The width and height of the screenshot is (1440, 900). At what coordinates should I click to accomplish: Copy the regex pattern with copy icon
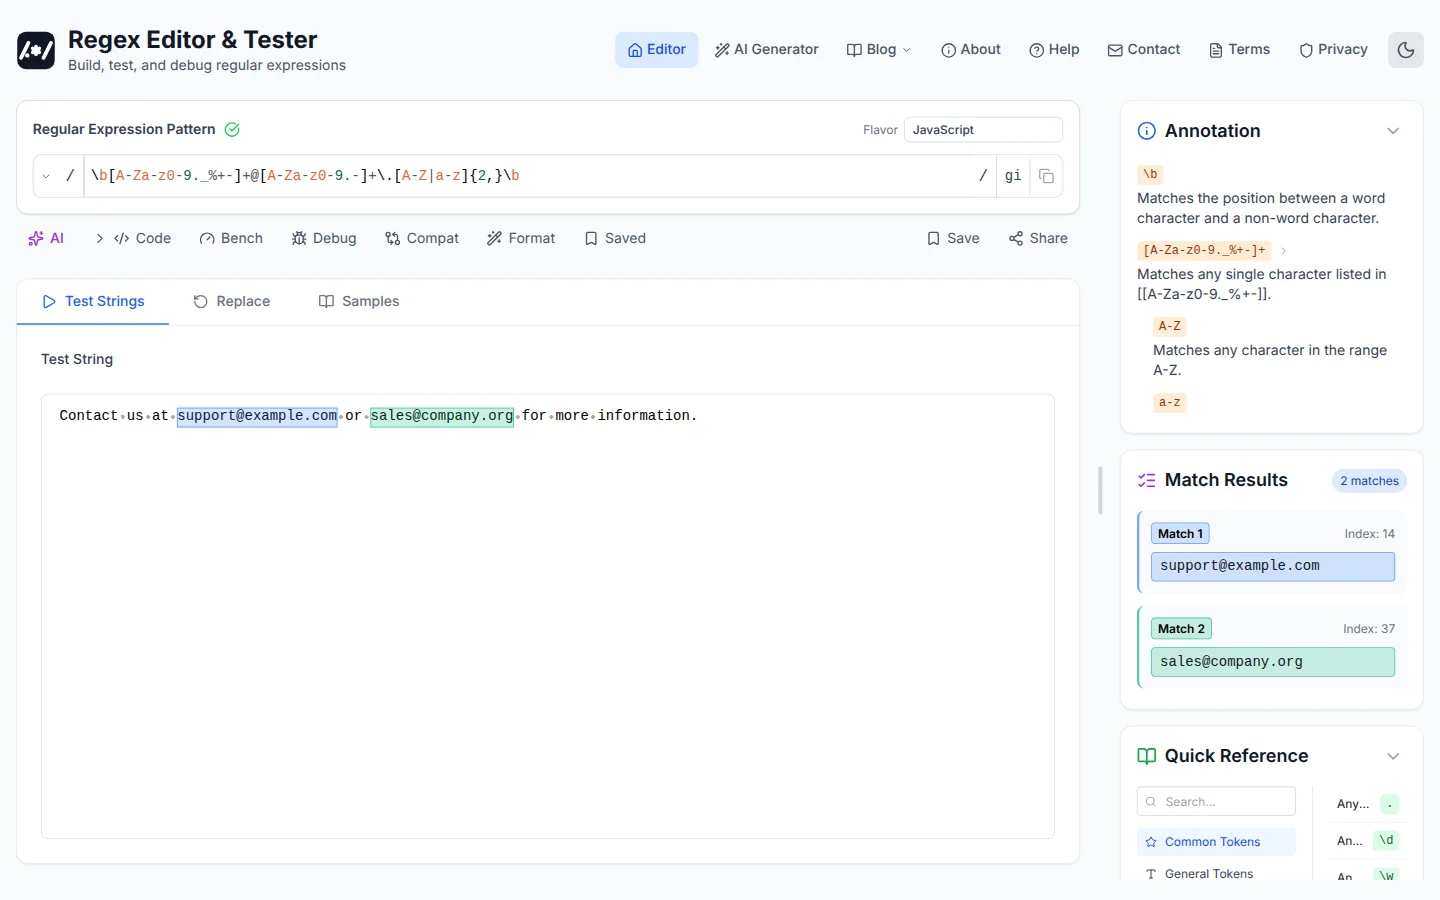[x=1046, y=176]
